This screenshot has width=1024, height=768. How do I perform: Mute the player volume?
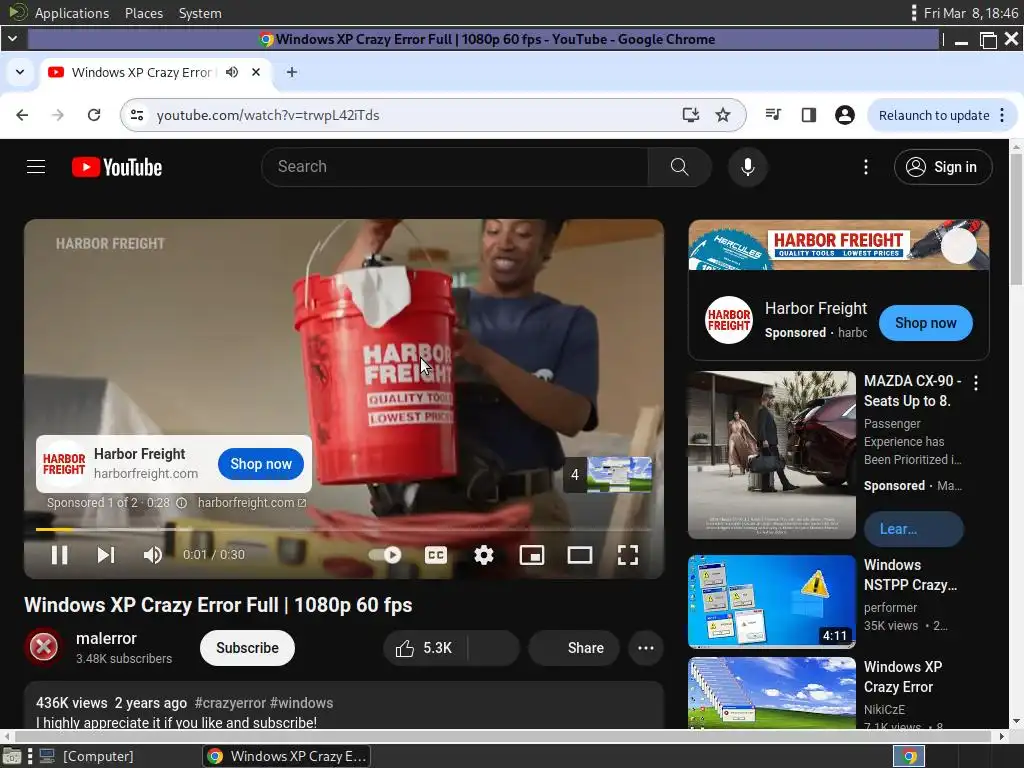click(x=153, y=555)
